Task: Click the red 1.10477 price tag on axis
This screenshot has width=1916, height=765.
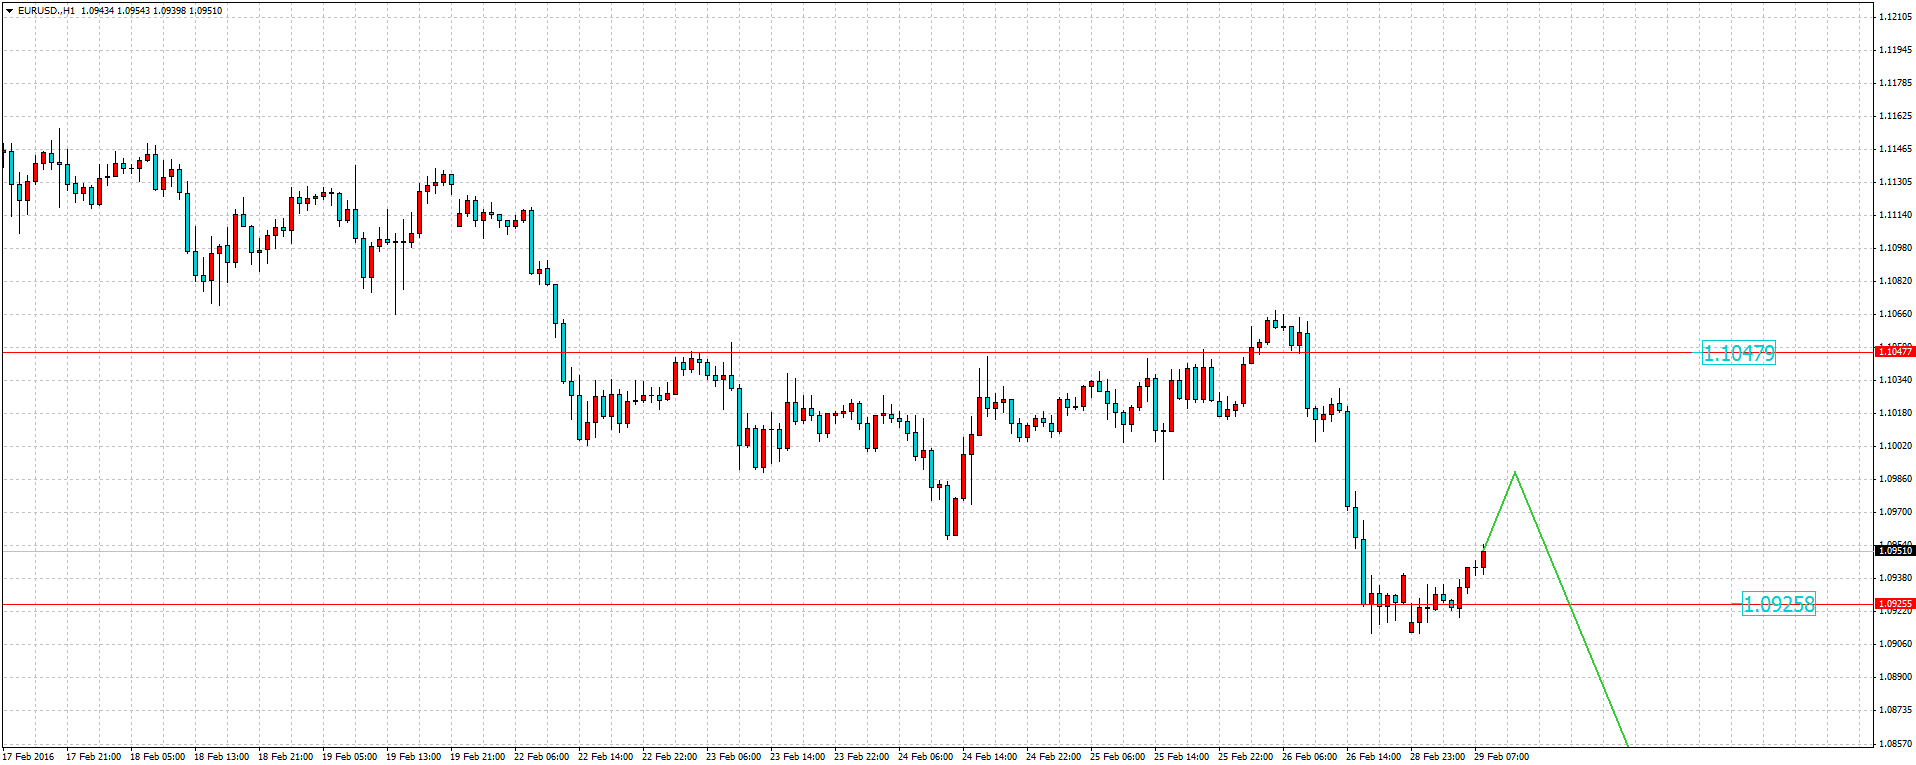Action: coord(1894,351)
